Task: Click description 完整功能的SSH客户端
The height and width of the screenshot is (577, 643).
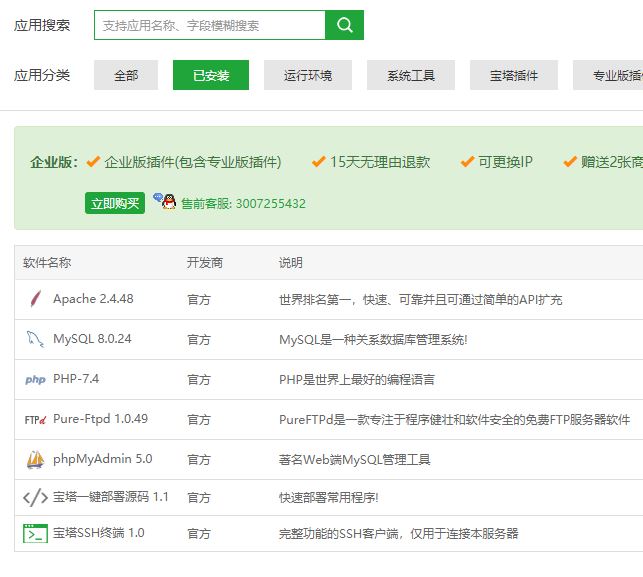Action: [399, 534]
